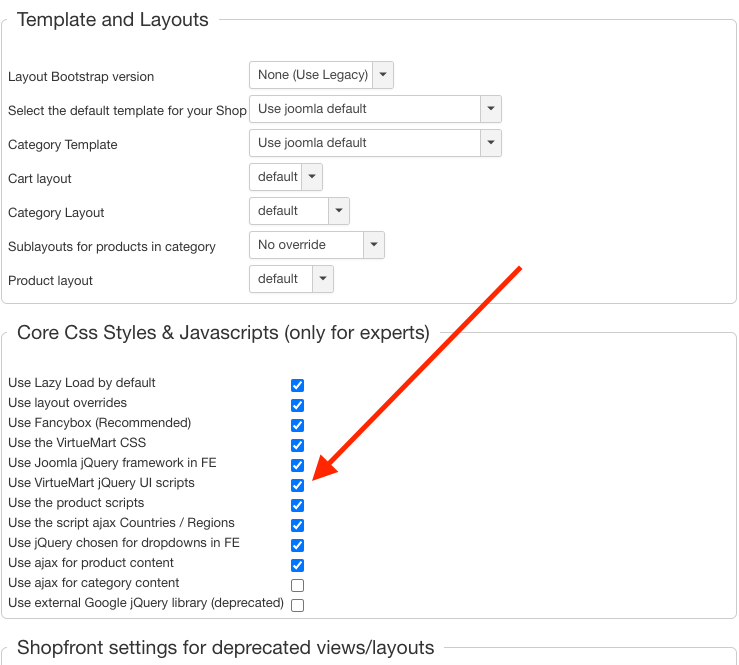Open the Cart layout dropdown

pos(286,177)
